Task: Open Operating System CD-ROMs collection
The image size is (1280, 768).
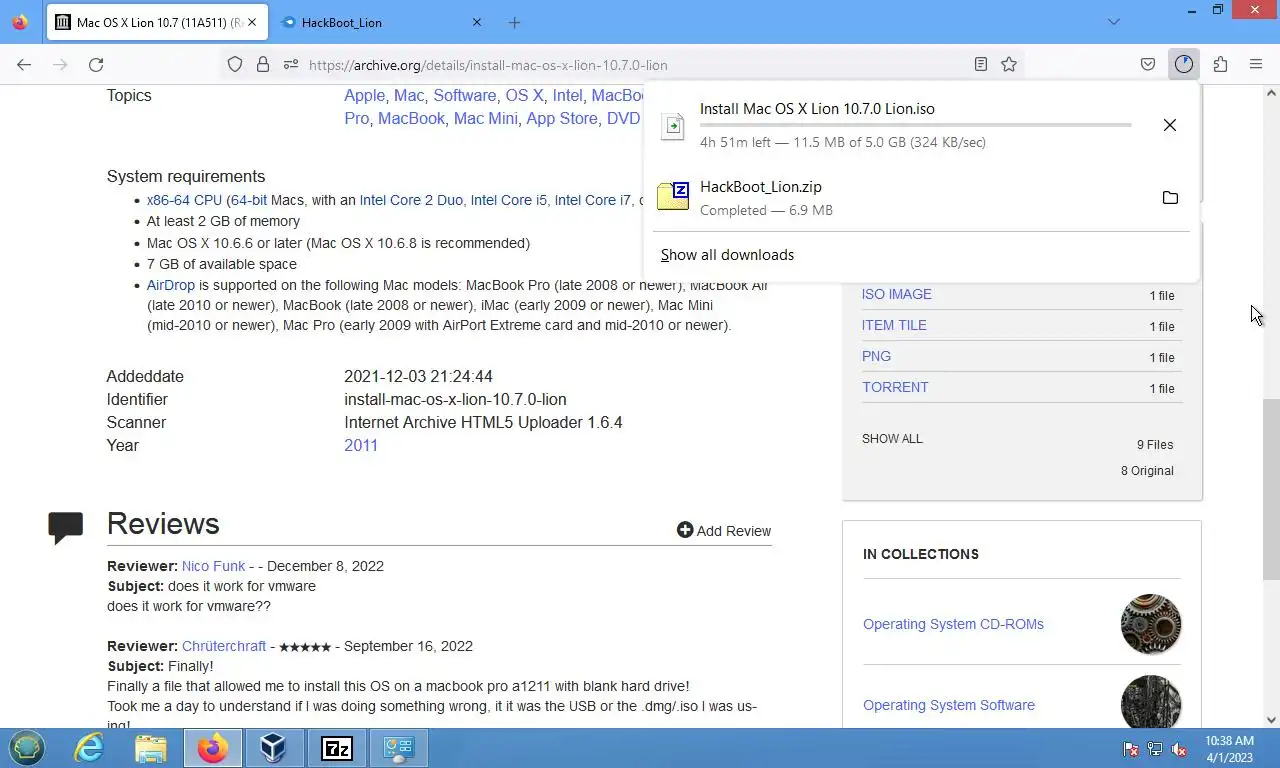Action: [953, 624]
